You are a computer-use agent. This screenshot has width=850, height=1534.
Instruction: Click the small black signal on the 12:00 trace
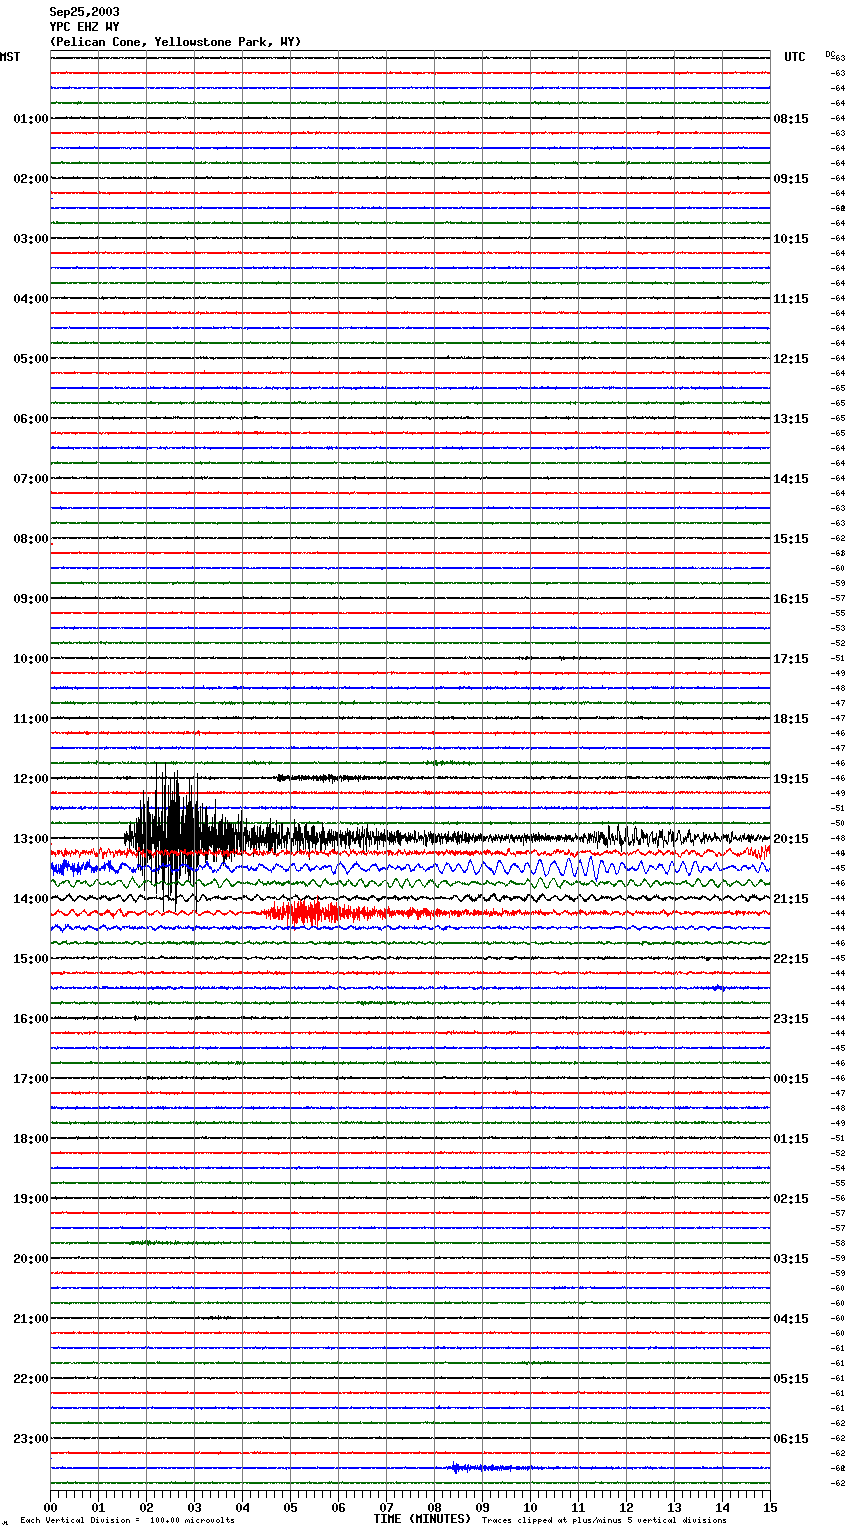pos(322,778)
